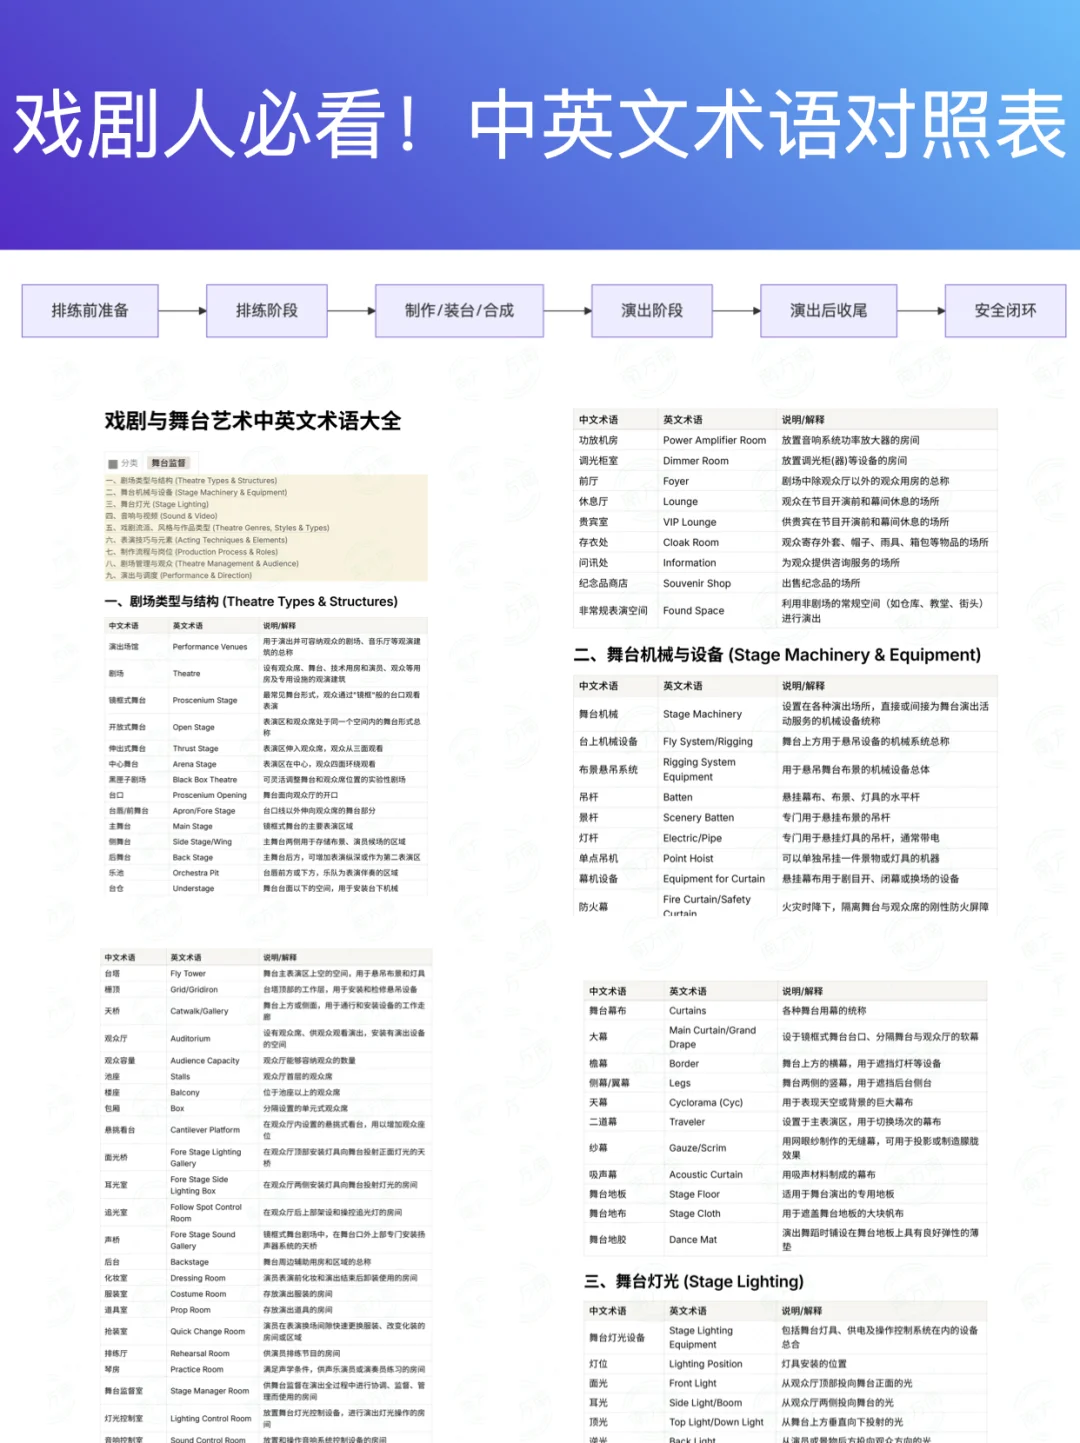
Task: Click heading 一、剧场类型与结构 (Theatre Types & Structures)
Action: [x=251, y=601]
